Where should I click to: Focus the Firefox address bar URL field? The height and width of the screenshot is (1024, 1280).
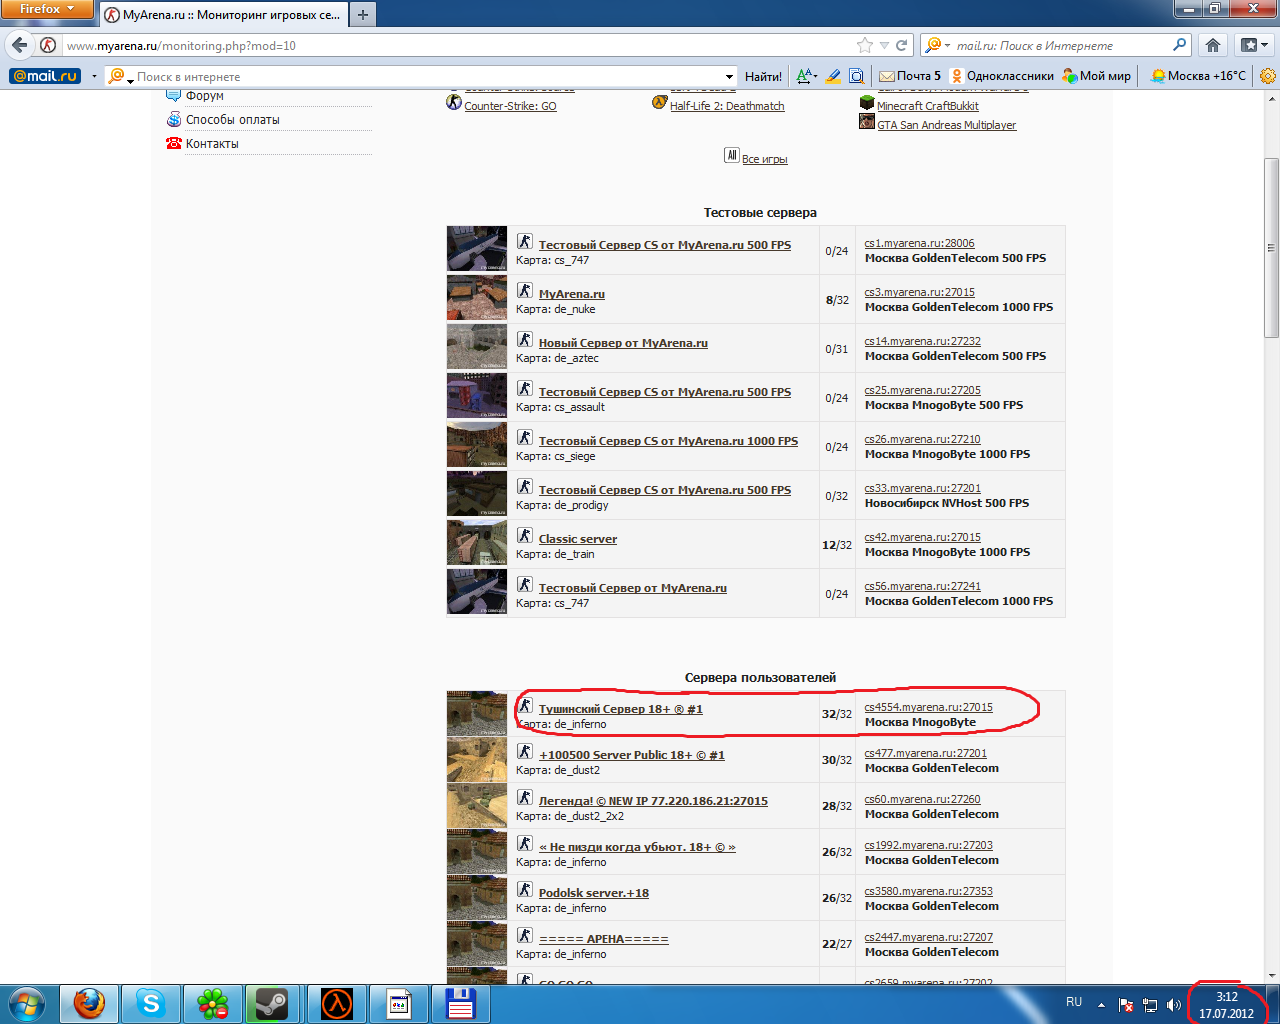pyautogui.click(x=460, y=45)
